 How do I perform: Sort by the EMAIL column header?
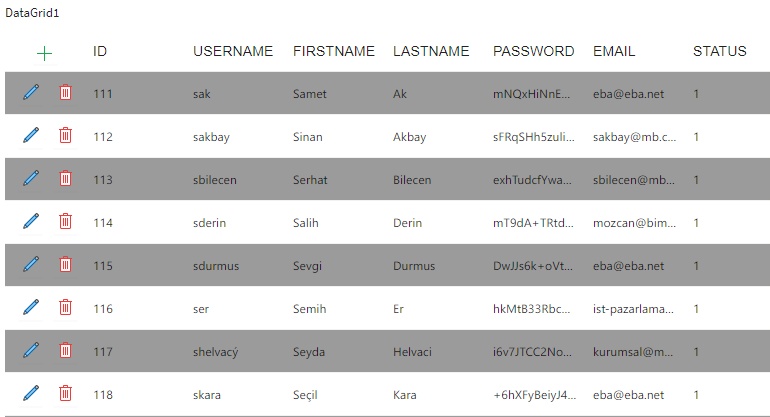pos(614,52)
